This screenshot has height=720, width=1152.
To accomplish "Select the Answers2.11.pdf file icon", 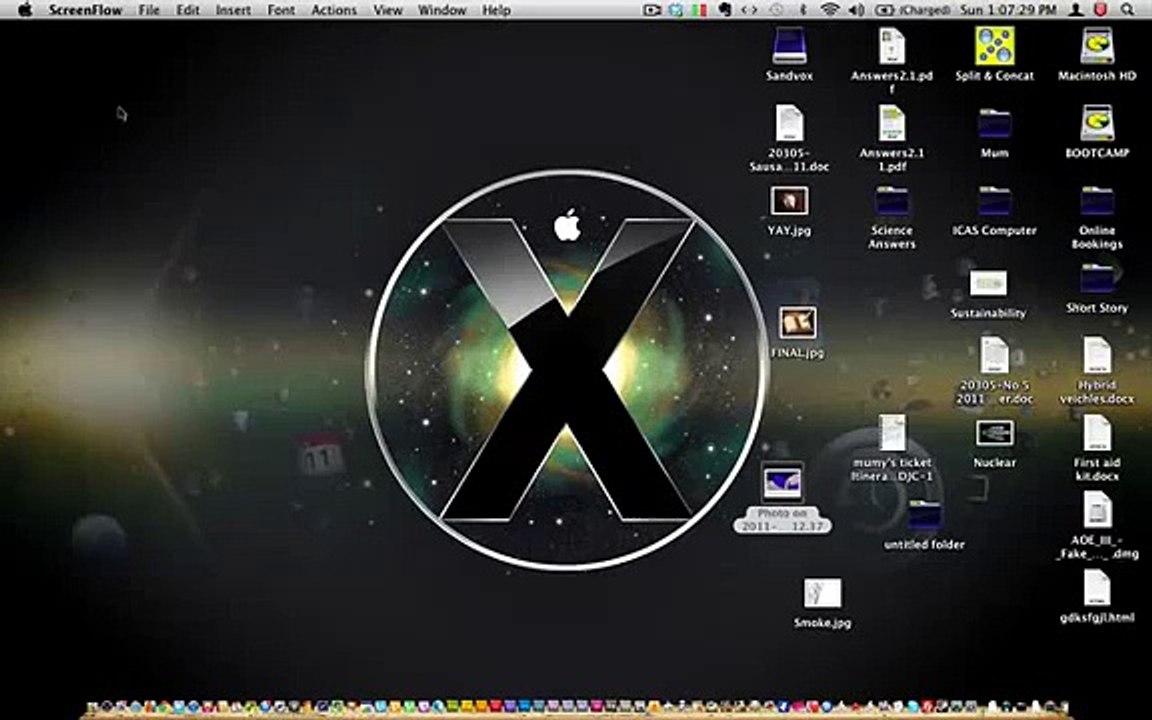I will [892, 123].
